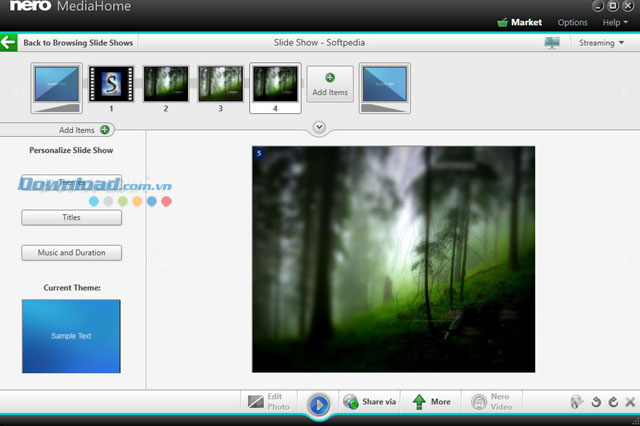Select slide thumbnail number 2
The image size is (640, 426).
point(166,86)
